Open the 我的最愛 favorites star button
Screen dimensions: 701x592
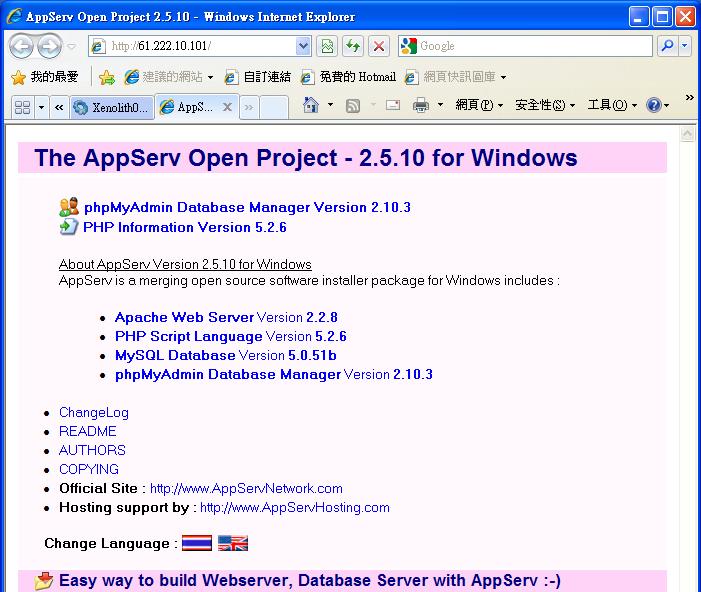(44, 77)
